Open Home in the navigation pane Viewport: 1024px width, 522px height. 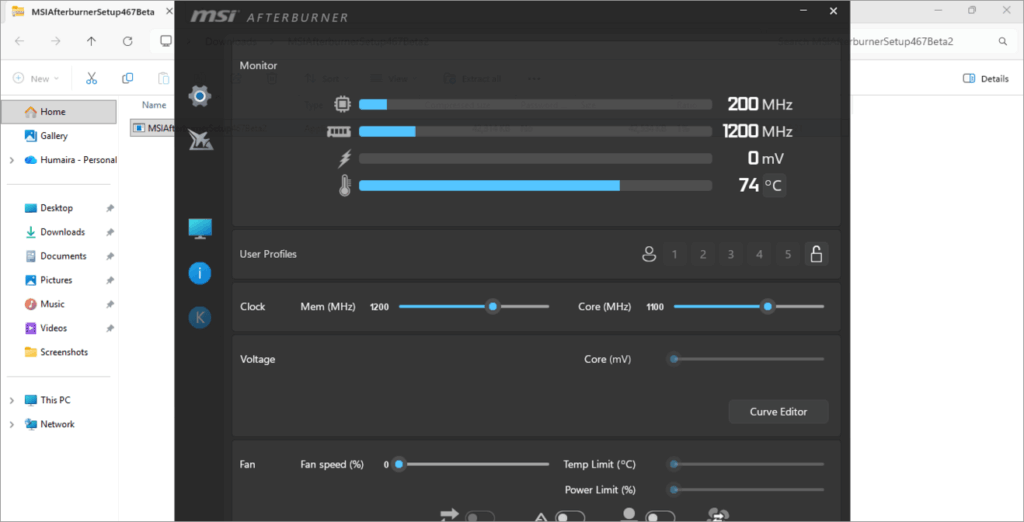point(59,112)
